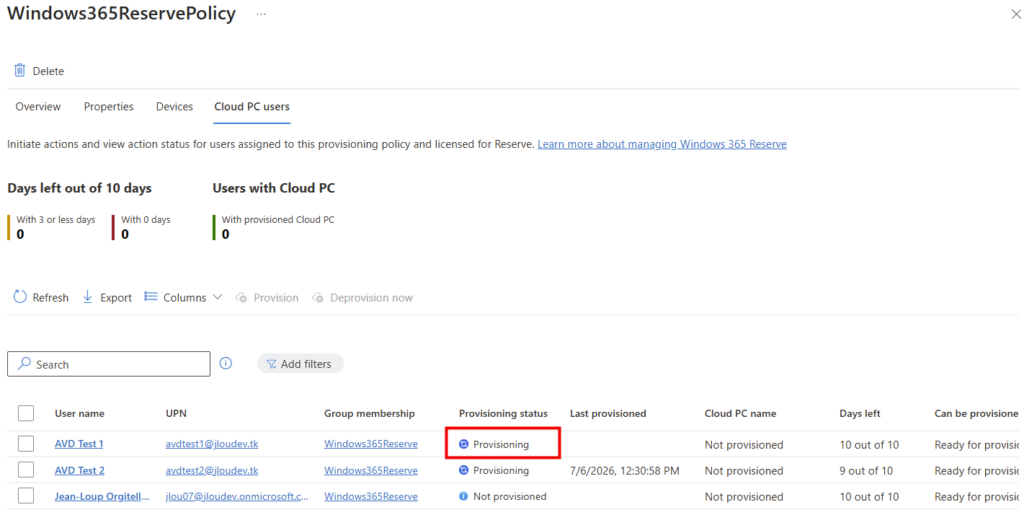Check the box for Jean-Loup Orgitell row
The height and width of the screenshot is (515, 1024).
click(26, 496)
